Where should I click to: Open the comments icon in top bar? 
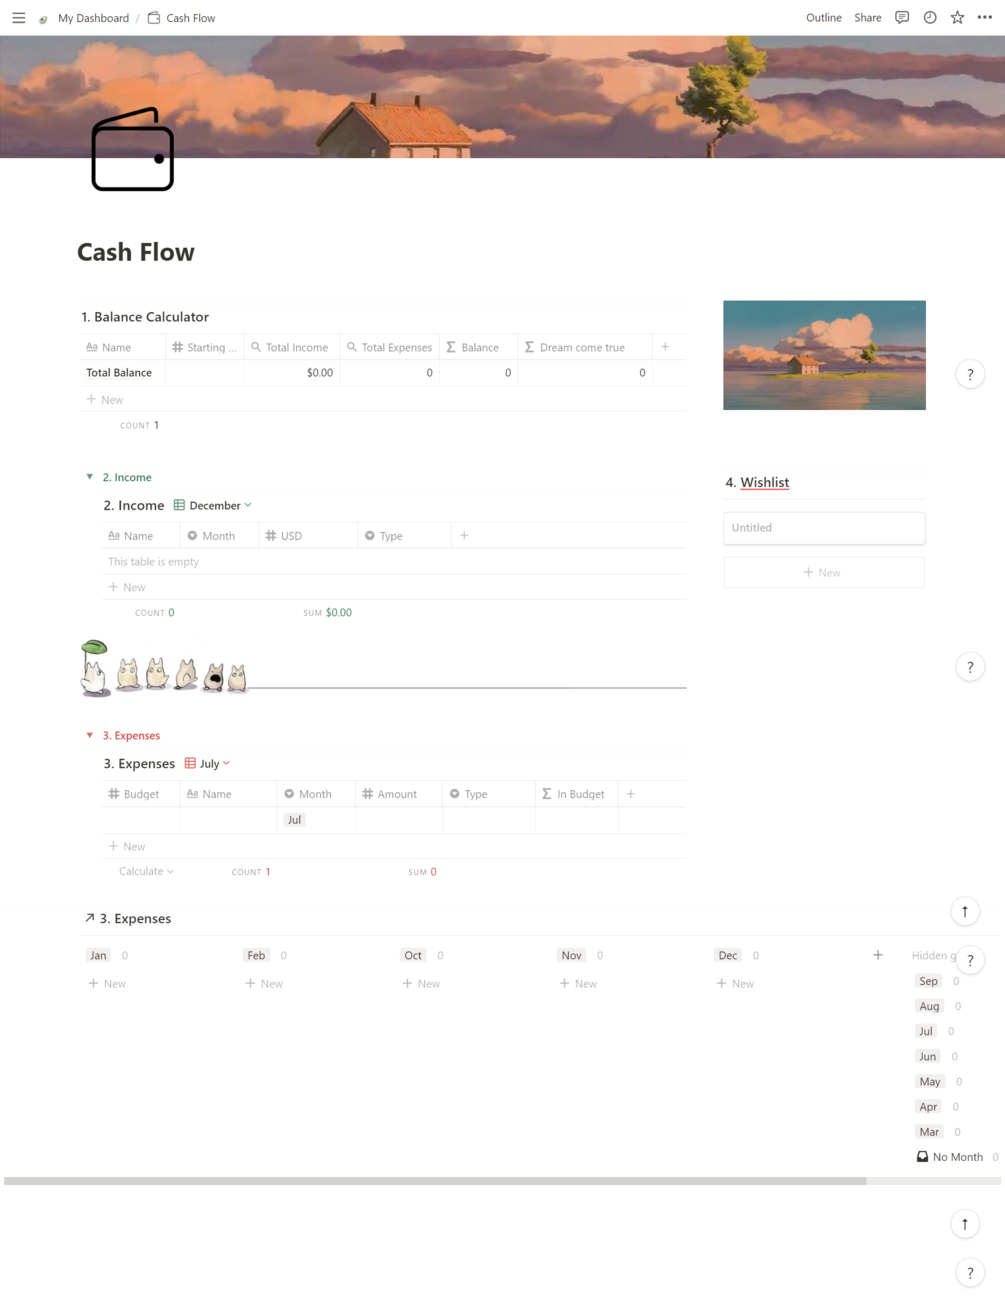(902, 18)
